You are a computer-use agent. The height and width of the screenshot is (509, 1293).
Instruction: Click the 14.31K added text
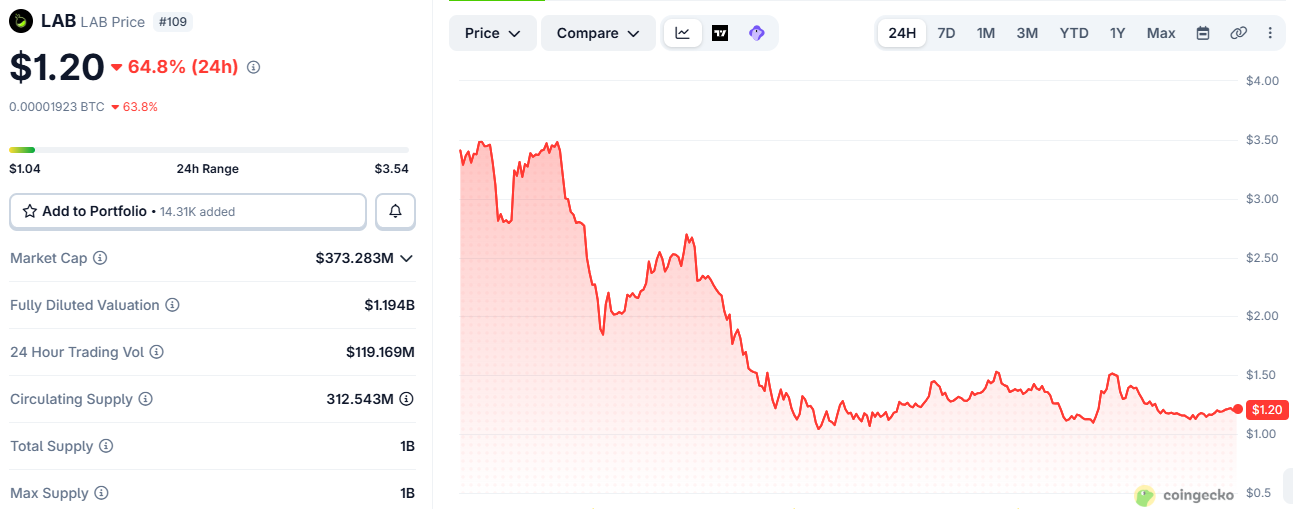tap(198, 212)
